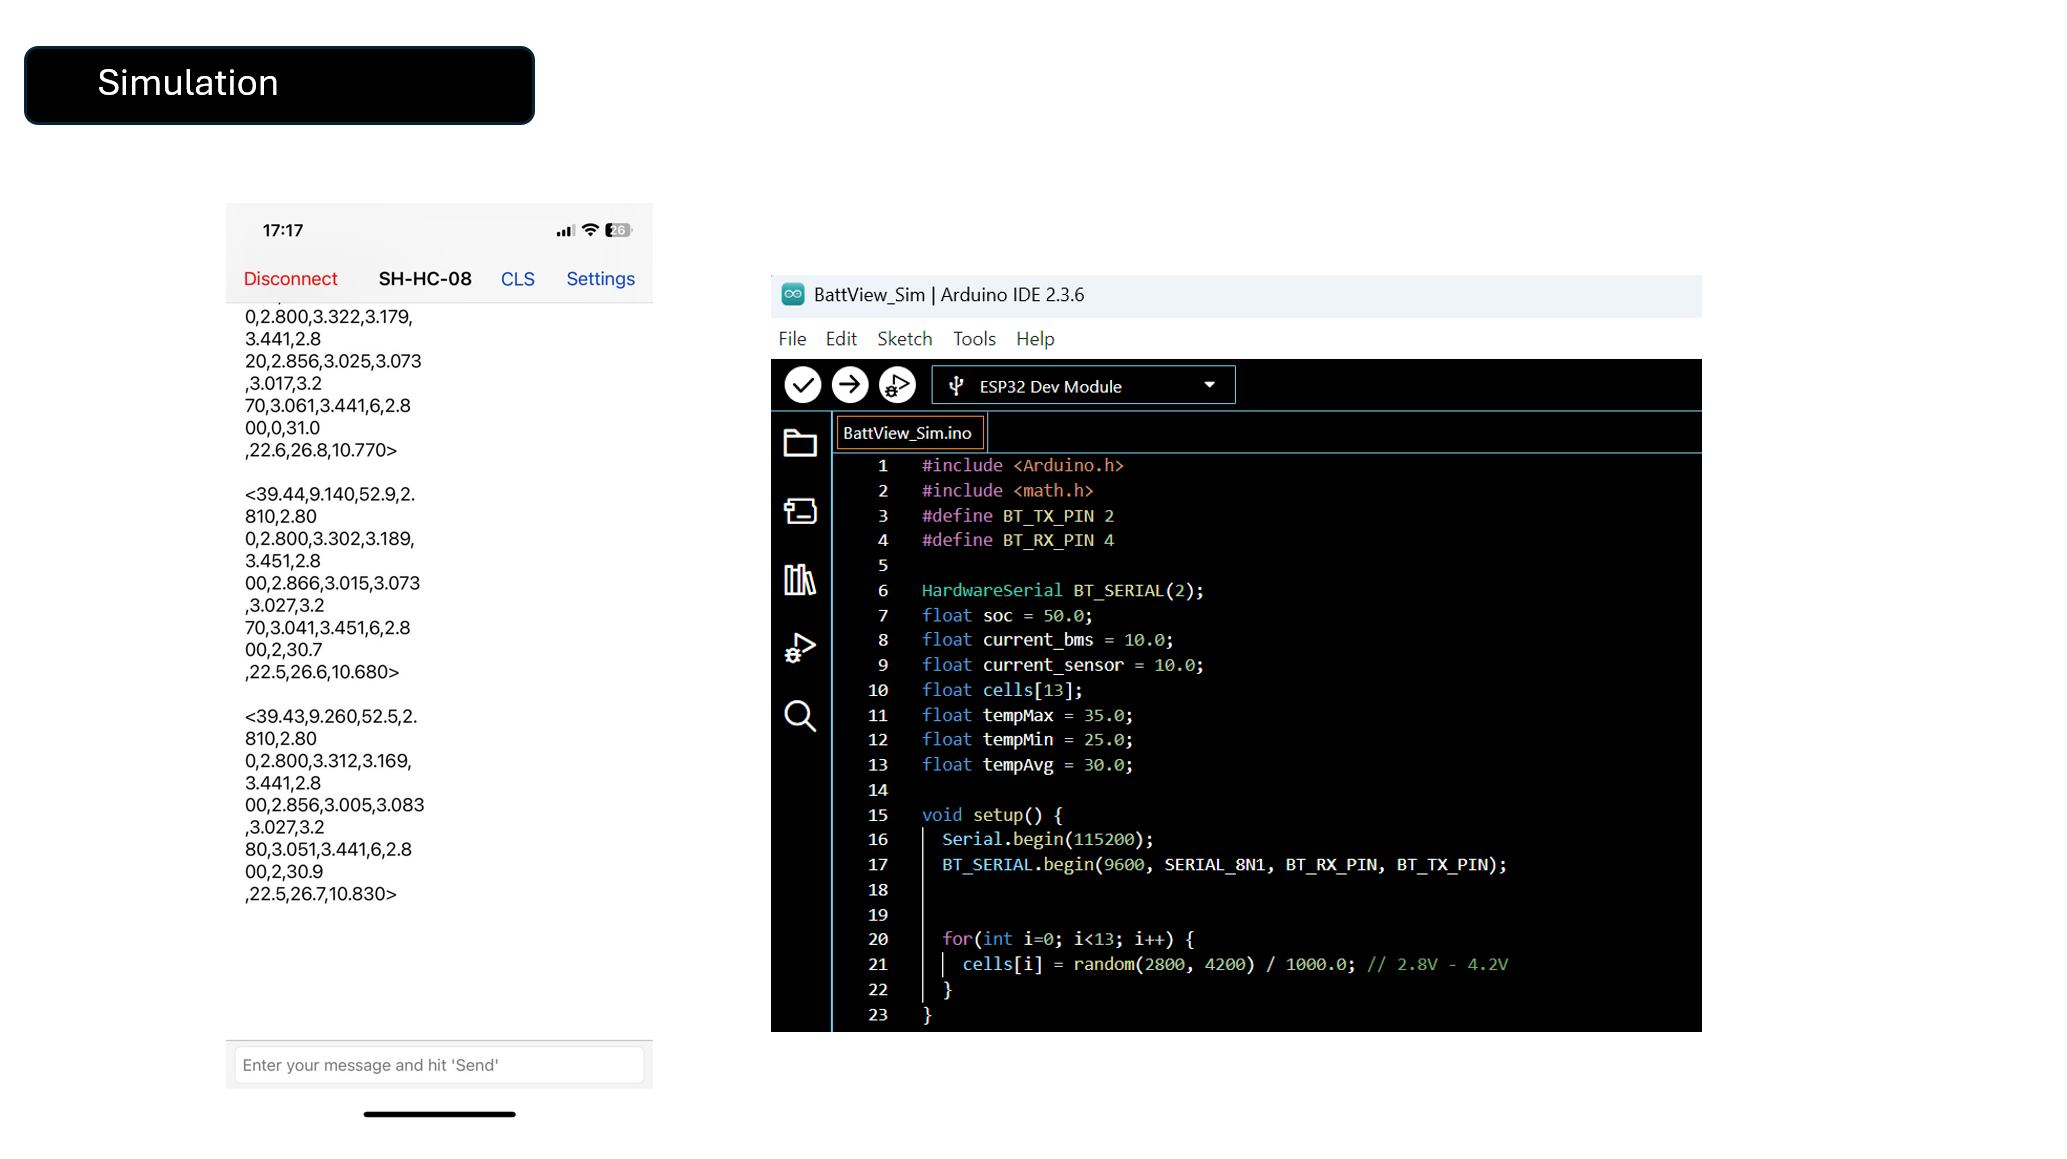
Task: Tap the red Disconnect button
Action: pyautogui.click(x=290, y=279)
